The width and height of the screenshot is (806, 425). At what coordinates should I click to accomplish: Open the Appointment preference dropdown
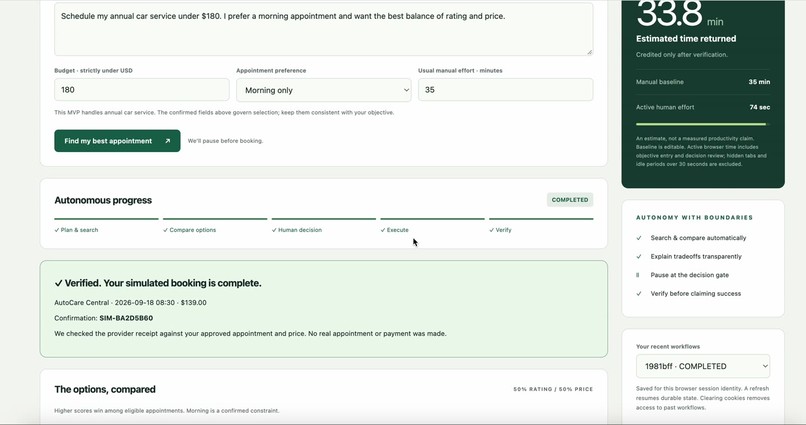[x=323, y=90]
